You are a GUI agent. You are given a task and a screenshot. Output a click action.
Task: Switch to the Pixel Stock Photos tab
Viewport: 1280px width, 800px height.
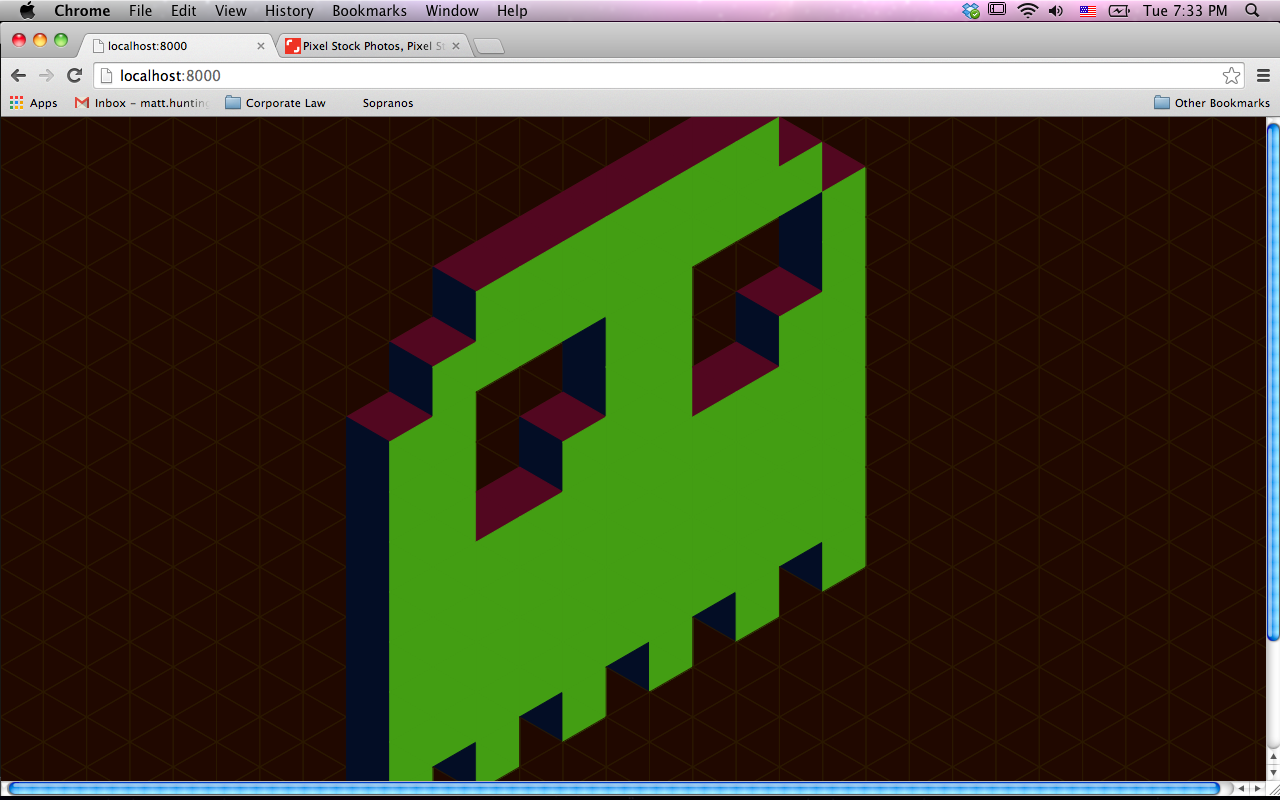[x=372, y=46]
